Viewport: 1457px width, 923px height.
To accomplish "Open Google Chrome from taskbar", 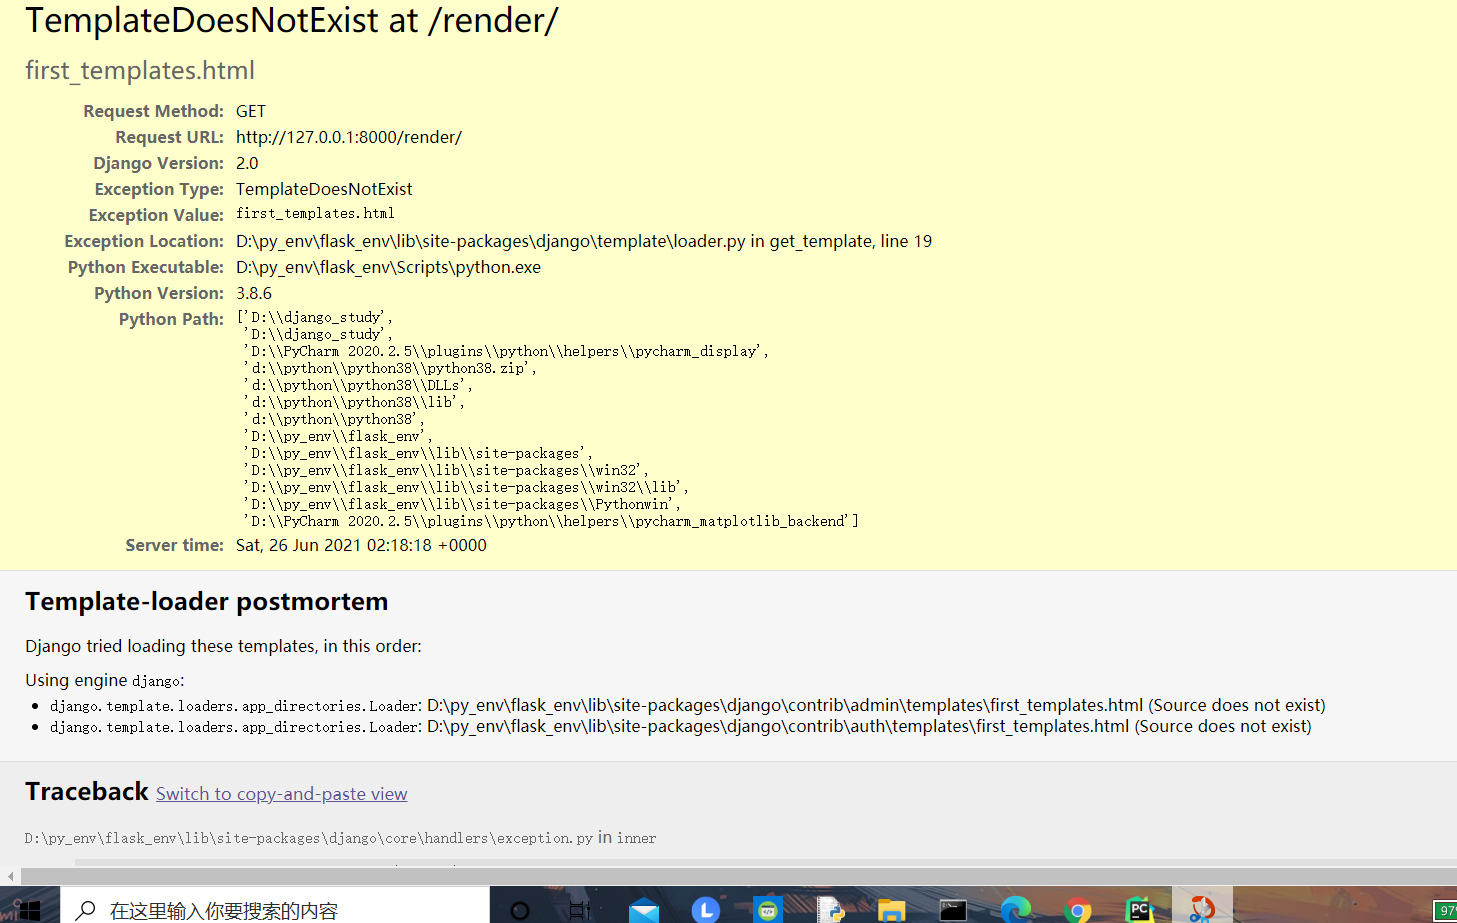I will point(1078,909).
